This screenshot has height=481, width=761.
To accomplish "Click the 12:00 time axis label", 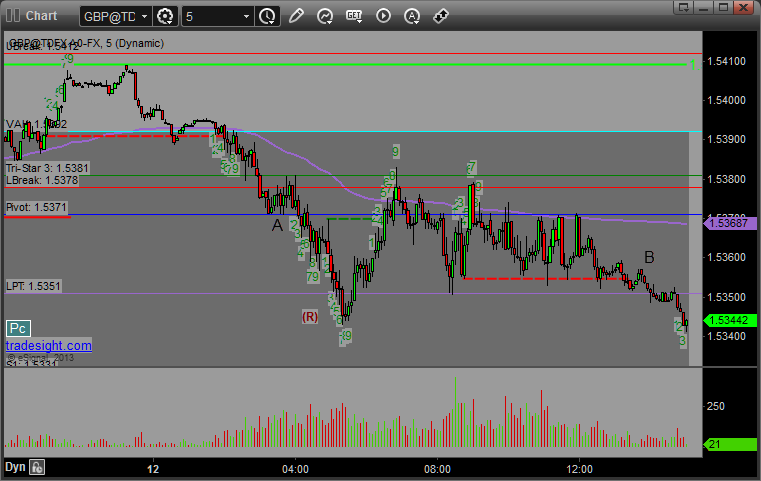I will (579, 469).
